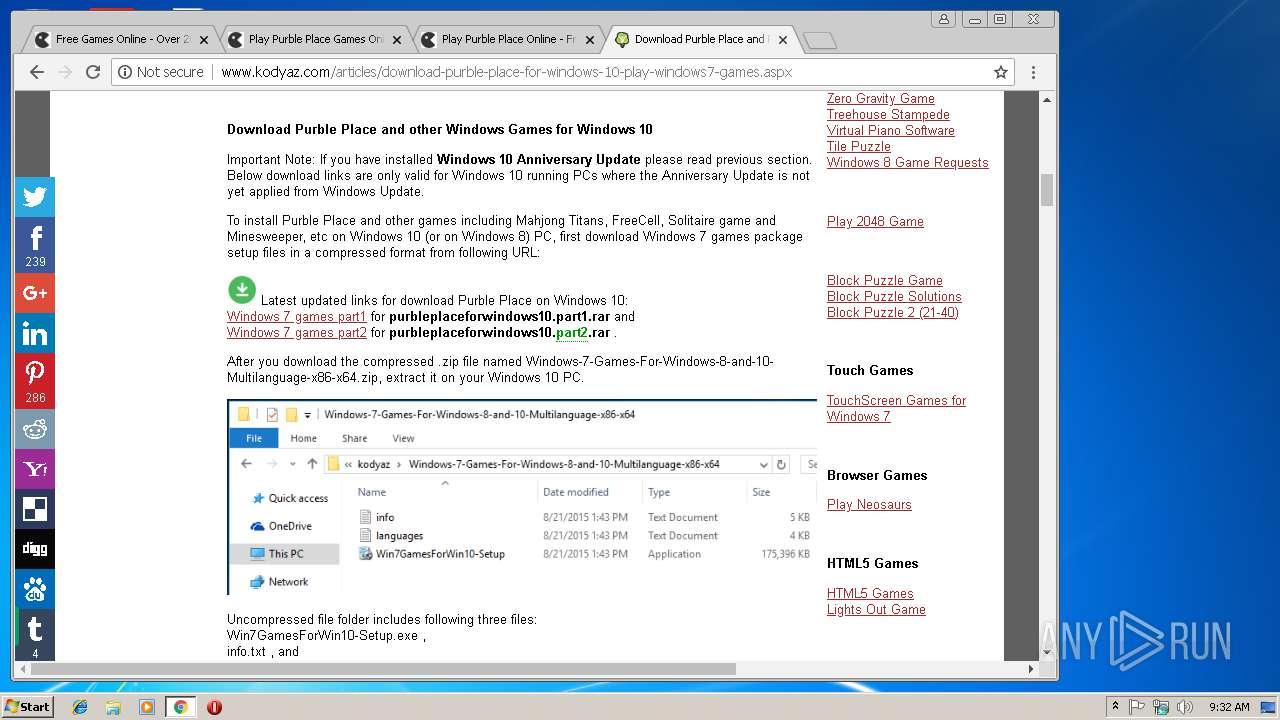Open red Opera-style taskbar icon
This screenshot has height=720, width=1280.
(x=214, y=707)
